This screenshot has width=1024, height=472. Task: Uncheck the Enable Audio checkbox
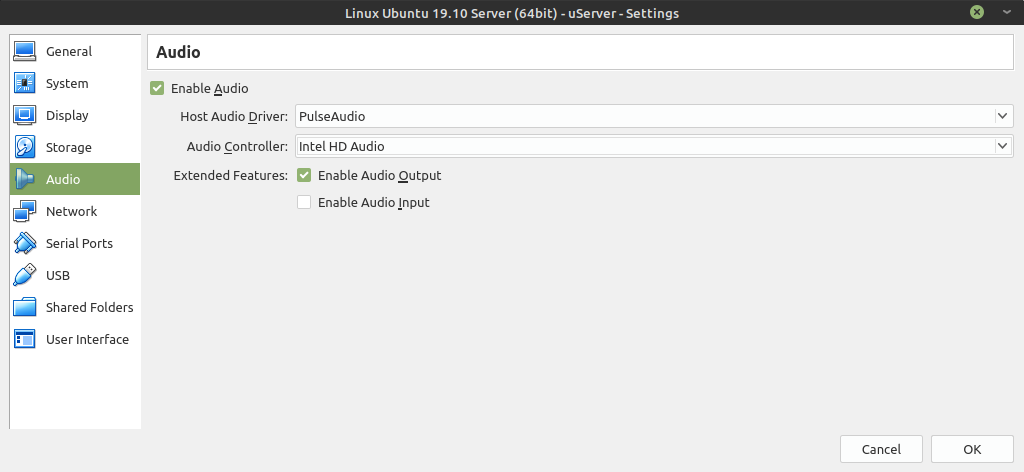157,88
